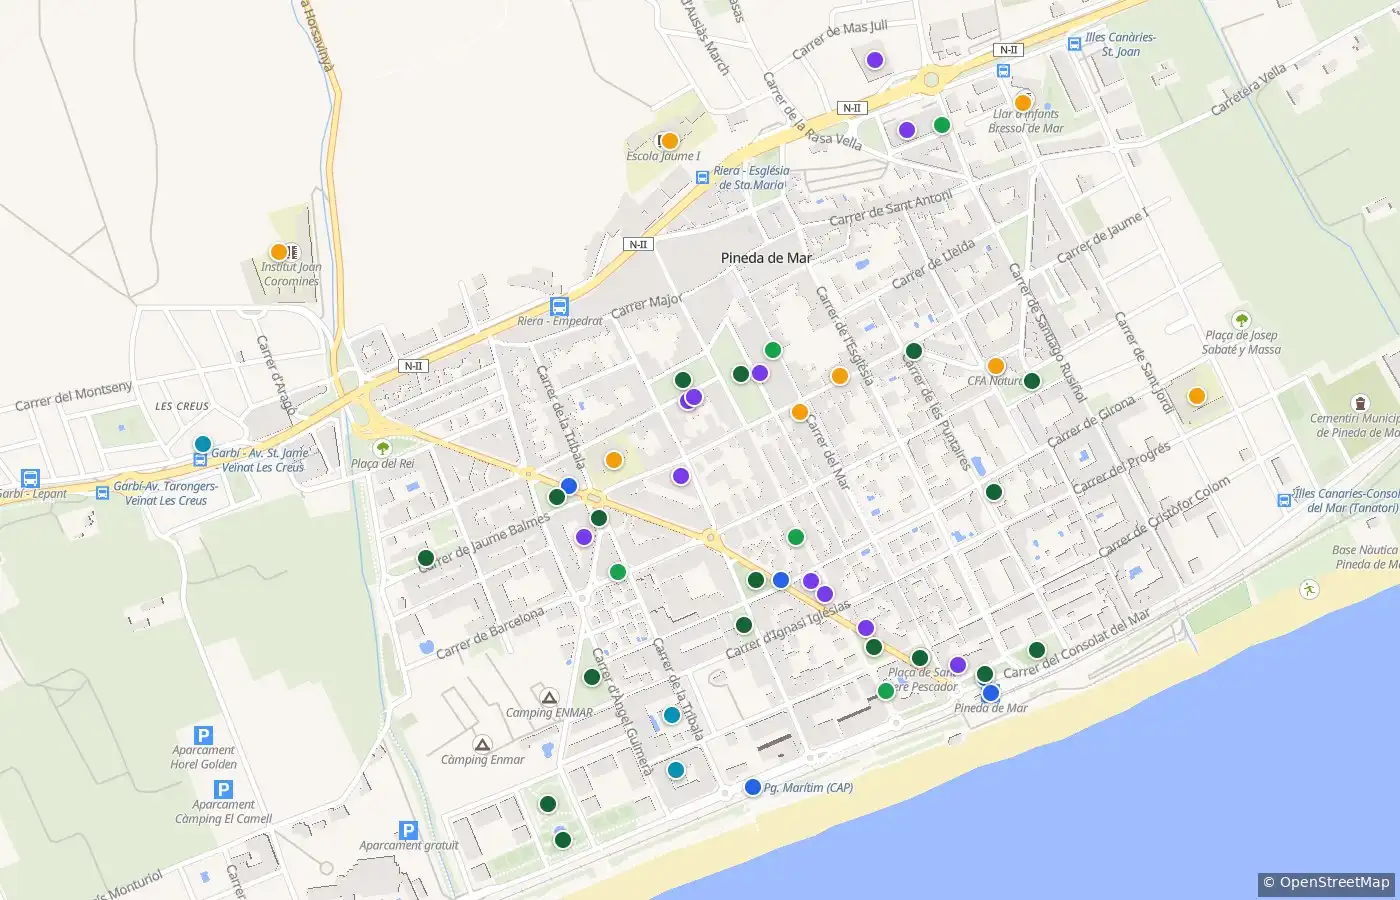Select the Plaça de Josep Sabaté park icon
Screen dimensions: 1400x900
coord(1241,320)
